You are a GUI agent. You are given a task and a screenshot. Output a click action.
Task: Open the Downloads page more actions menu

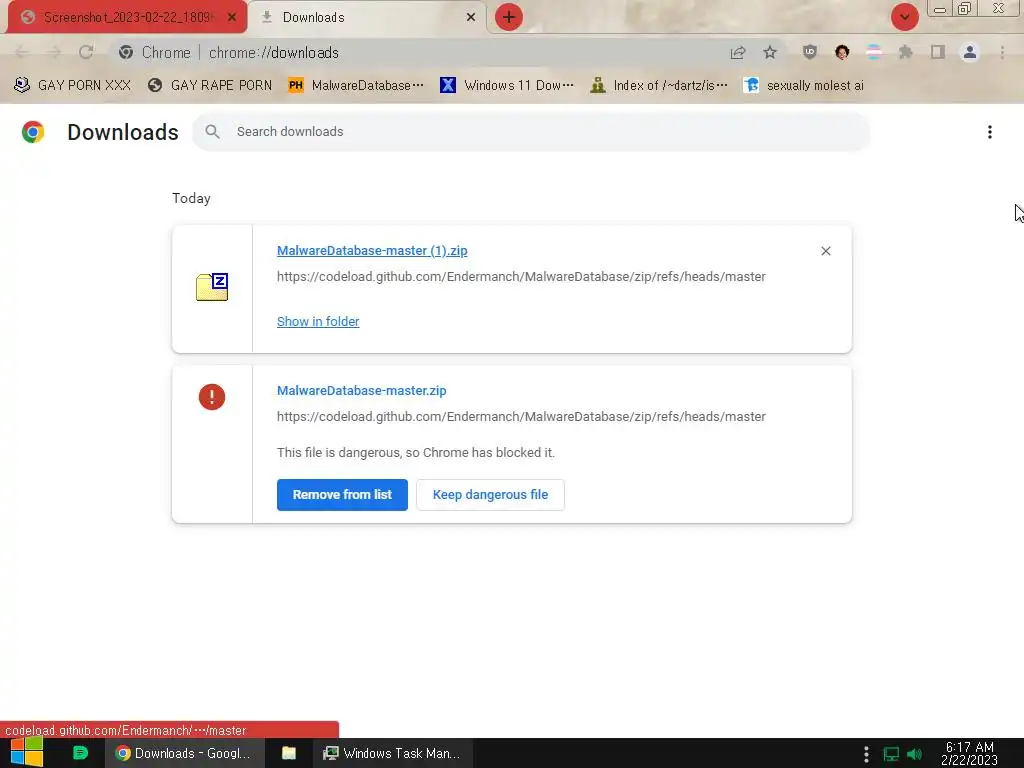[990, 132]
